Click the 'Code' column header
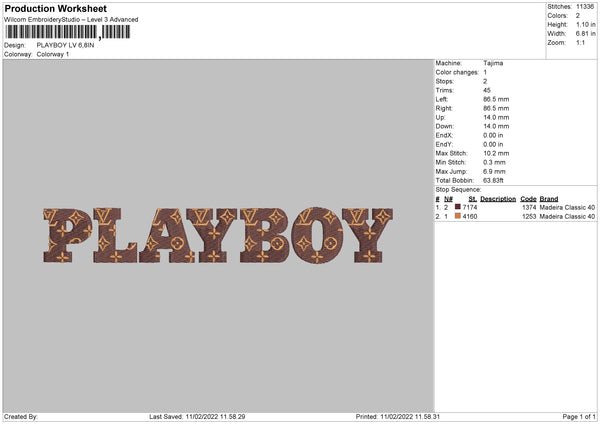The image size is (600, 424). [x=528, y=199]
